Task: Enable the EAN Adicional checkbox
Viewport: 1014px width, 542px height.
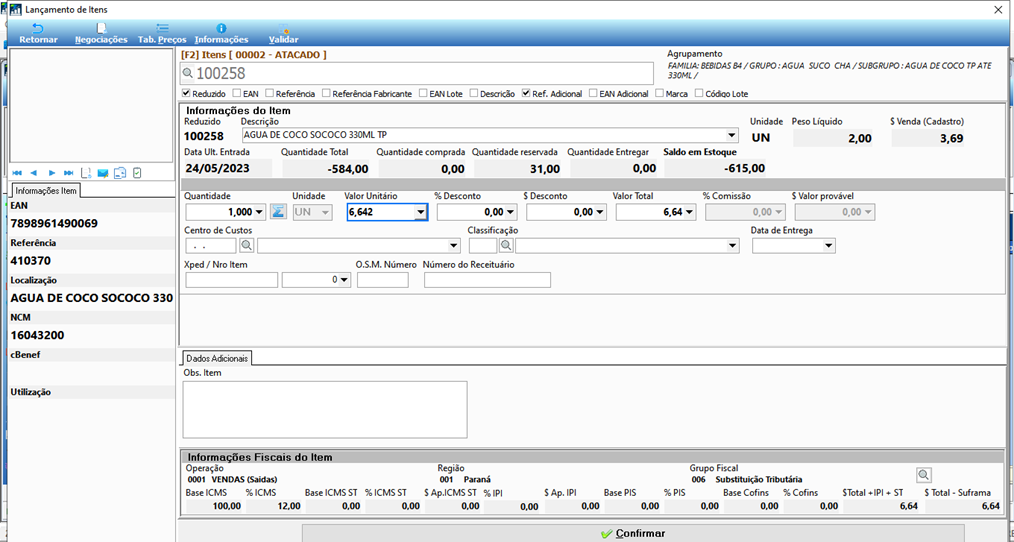Action: pos(594,93)
